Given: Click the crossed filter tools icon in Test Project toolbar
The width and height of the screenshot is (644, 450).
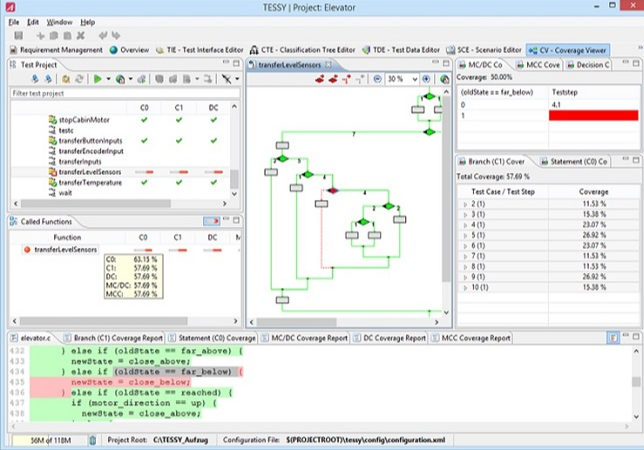Looking at the screenshot, I should click(x=226, y=79).
